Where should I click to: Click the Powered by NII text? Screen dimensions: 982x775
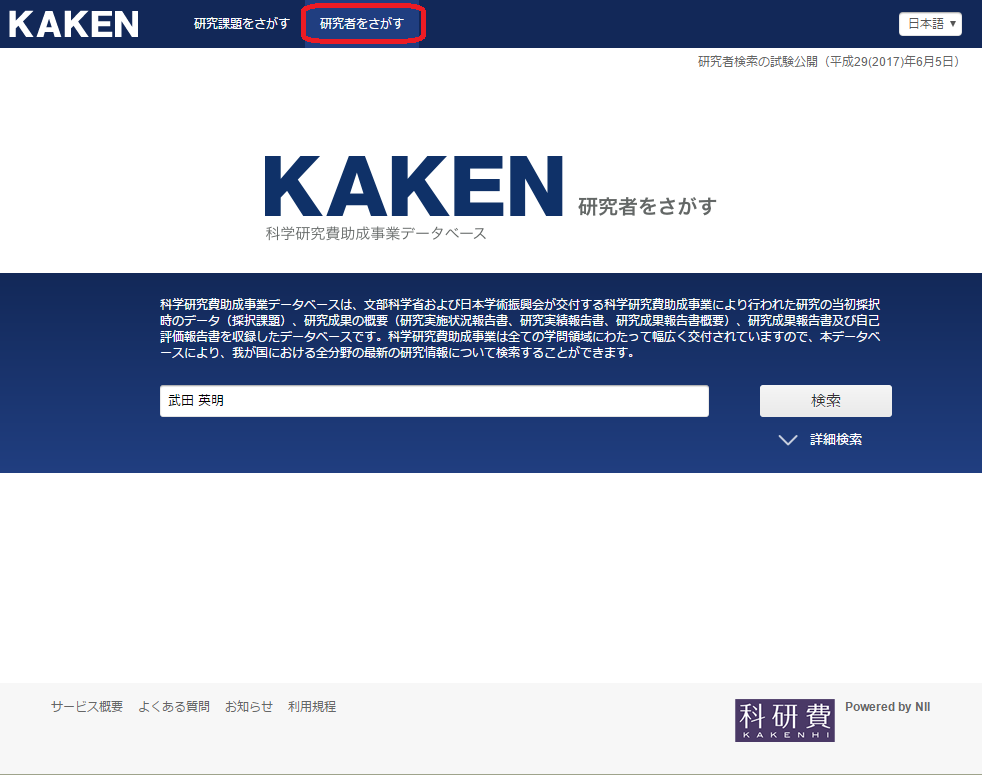[x=887, y=707]
